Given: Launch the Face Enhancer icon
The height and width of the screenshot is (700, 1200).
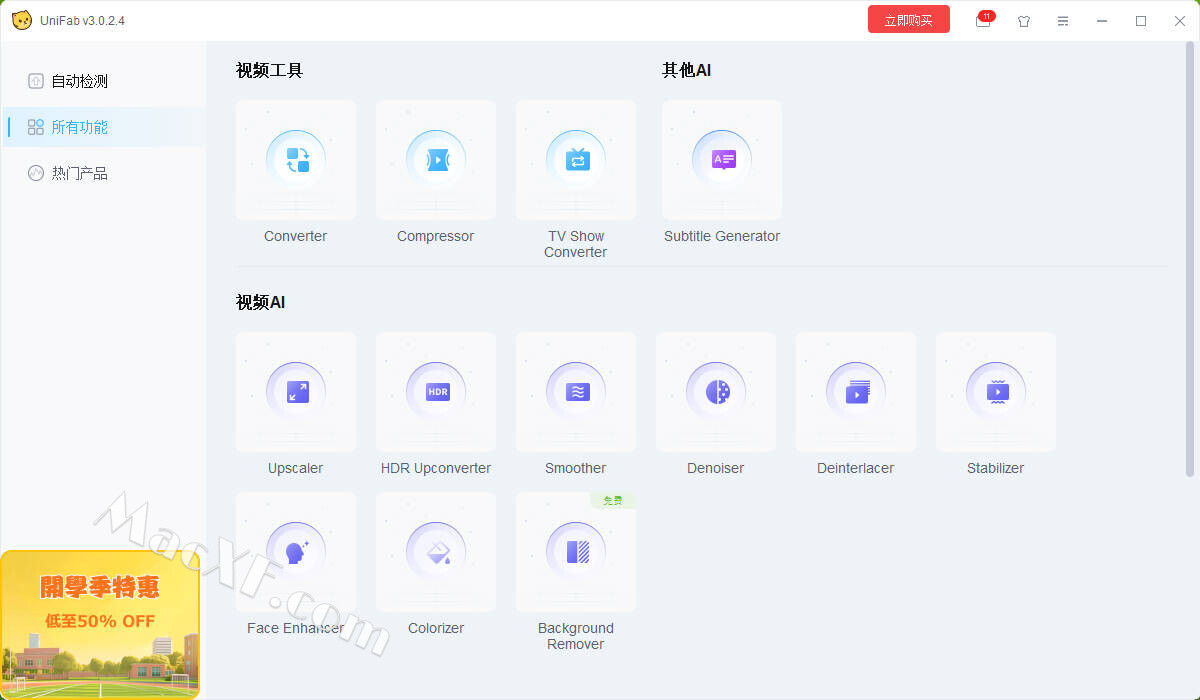Looking at the screenshot, I should [x=296, y=552].
